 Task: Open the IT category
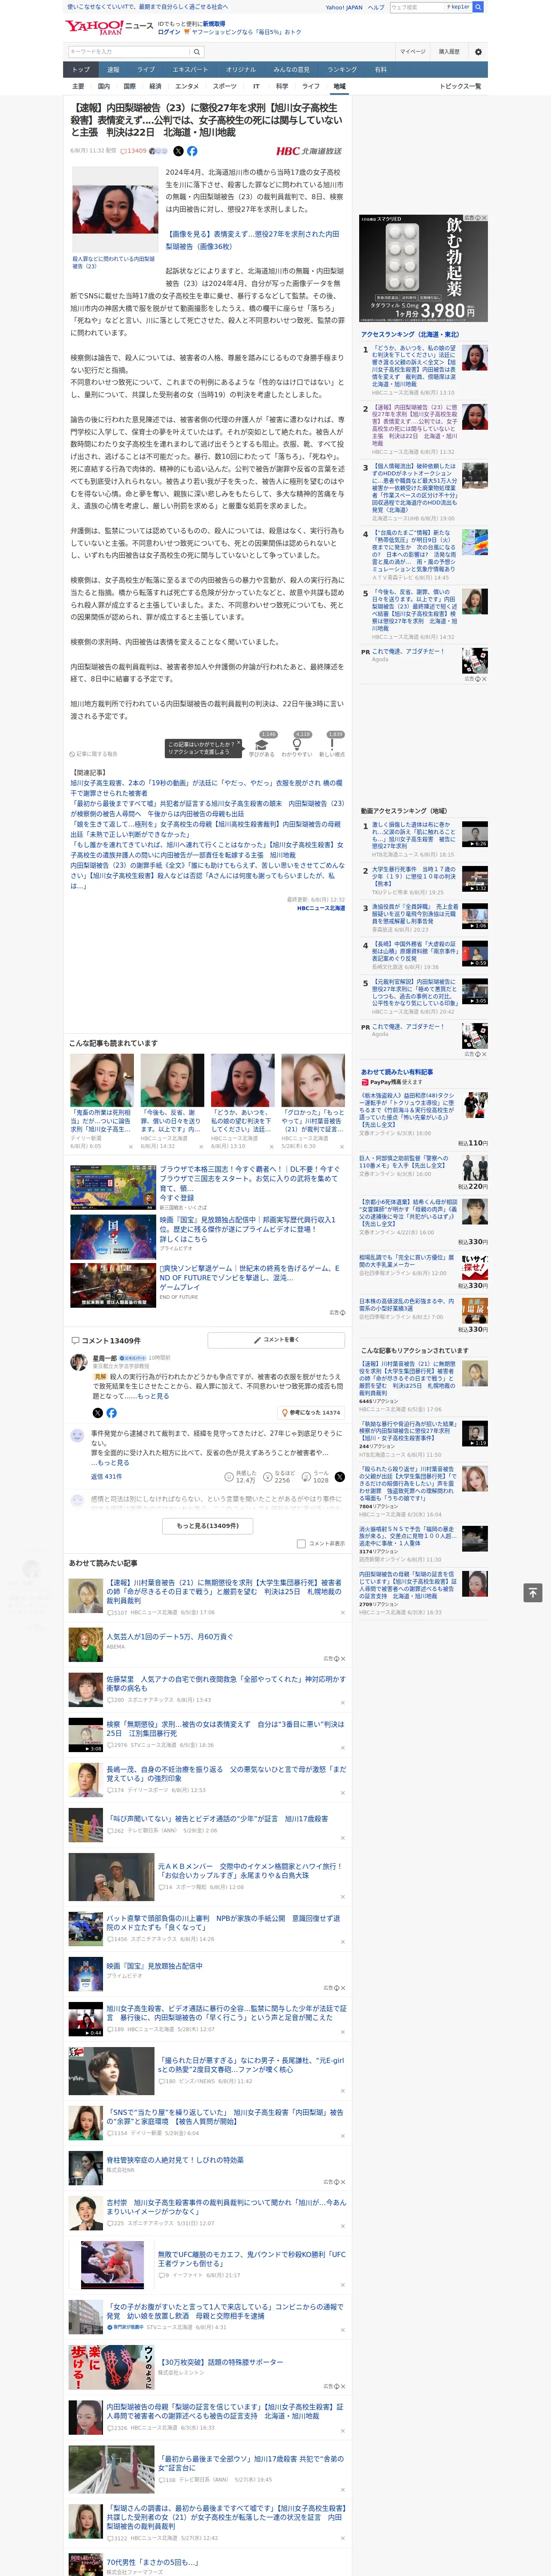256,86
